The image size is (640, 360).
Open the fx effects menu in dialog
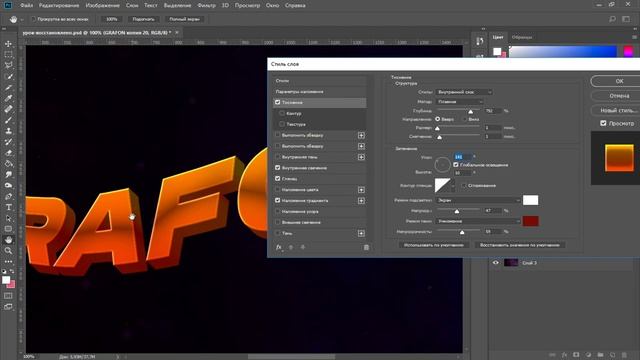279,247
